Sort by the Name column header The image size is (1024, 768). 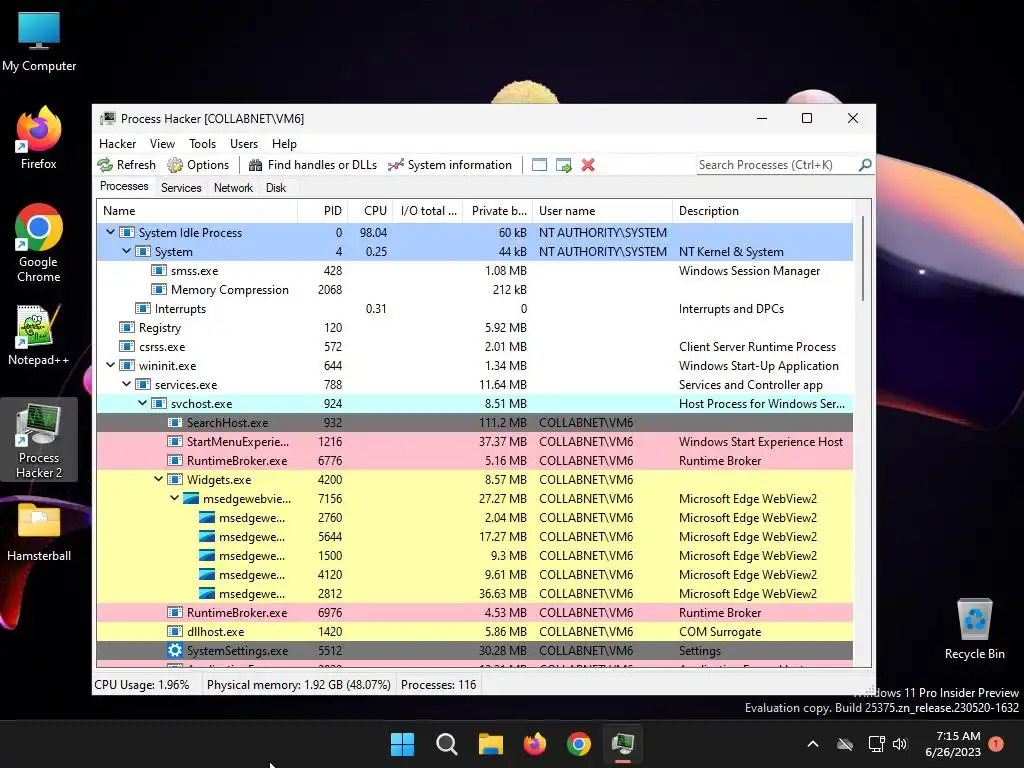click(197, 211)
